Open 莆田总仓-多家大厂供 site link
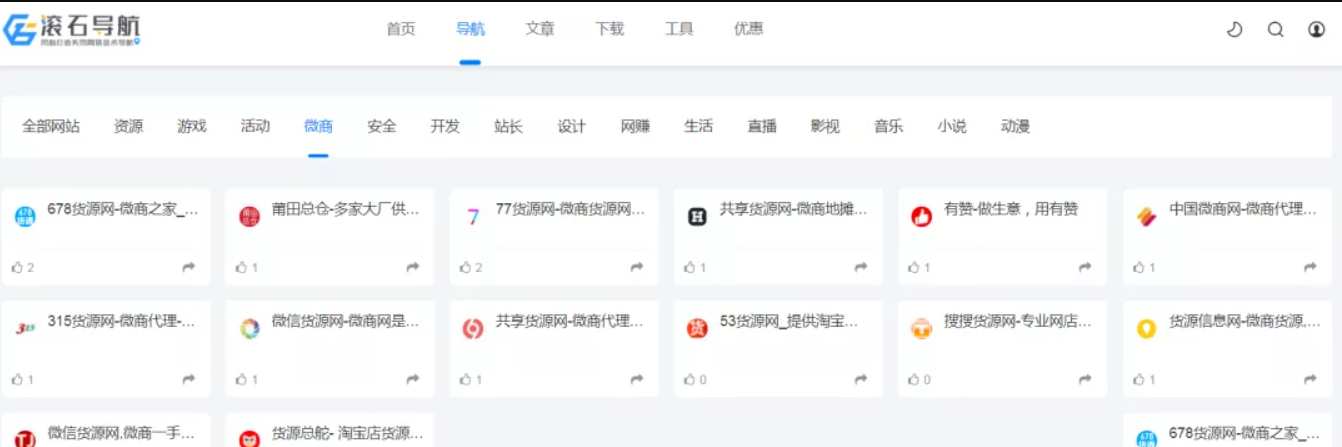Image resolution: width=1342 pixels, height=447 pixels. (346, 210)
